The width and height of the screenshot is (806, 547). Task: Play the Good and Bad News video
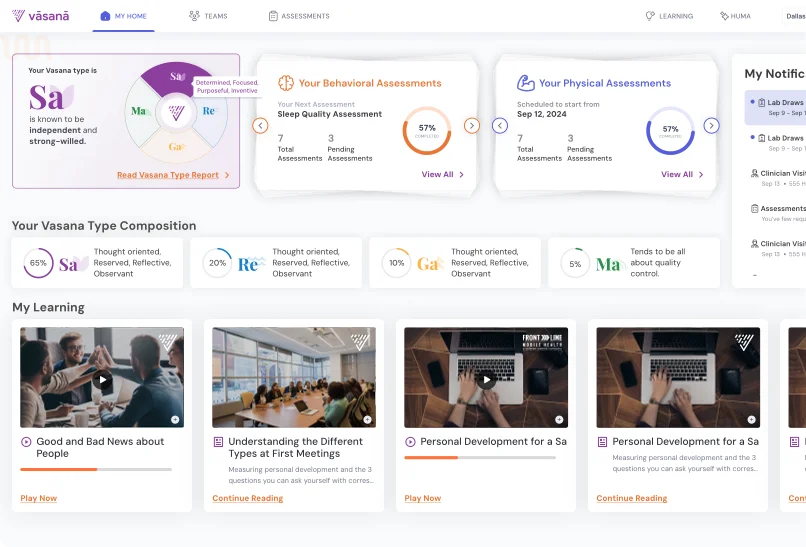pos(102,380)
